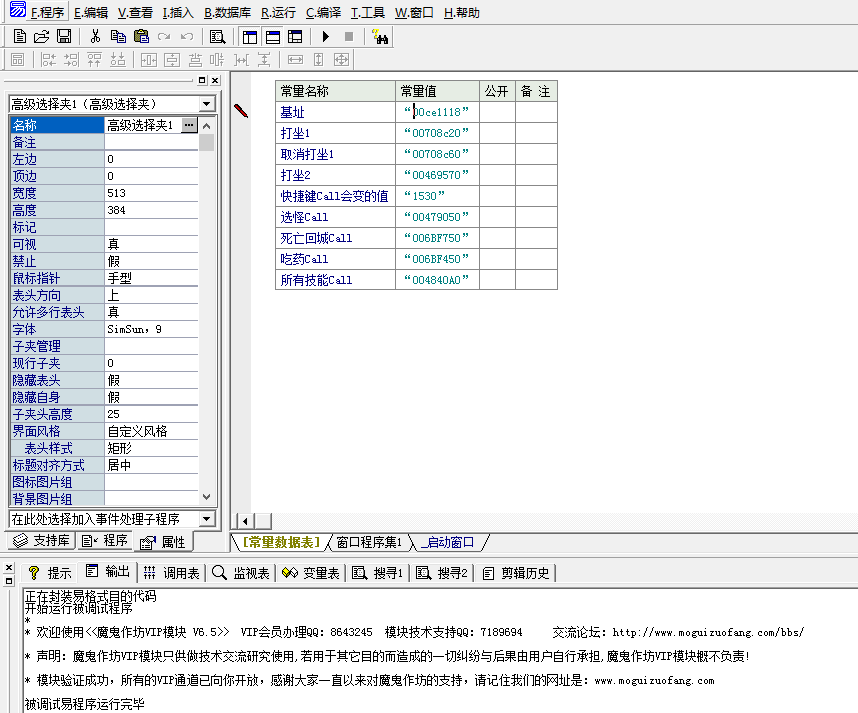This screenshot has height=713, width=858.
Task: Open the V.查看 menu
Action: [x=135, y=13]
